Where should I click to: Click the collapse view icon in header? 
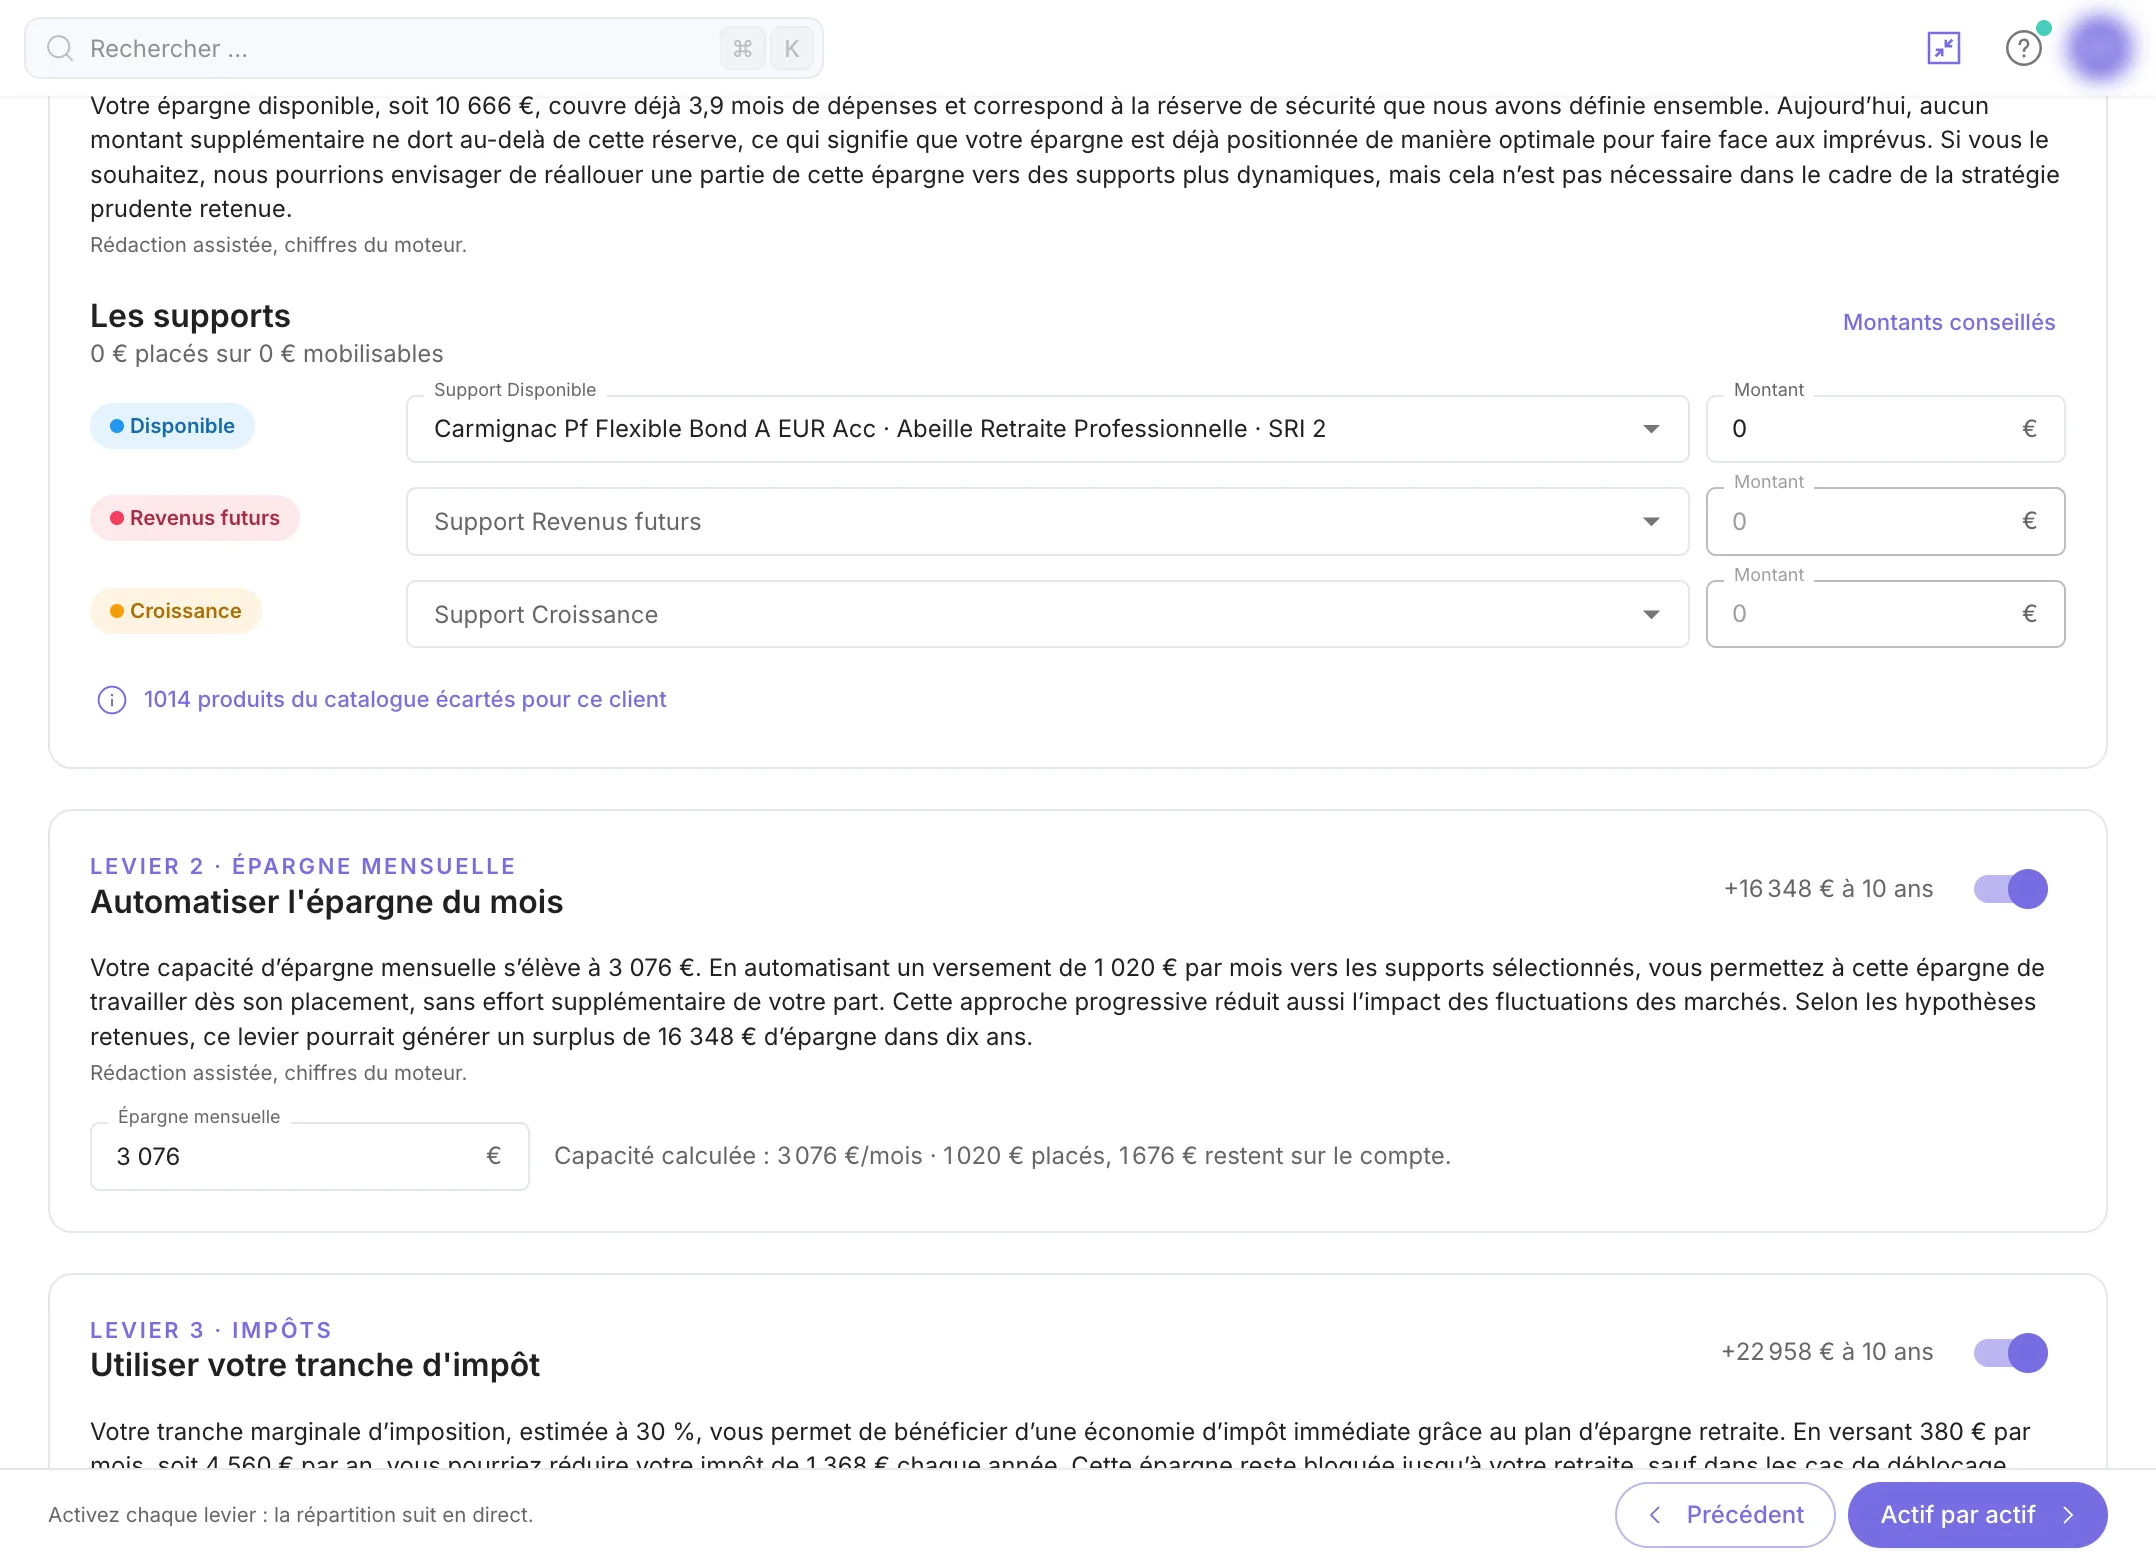(x=1943, y=48)
